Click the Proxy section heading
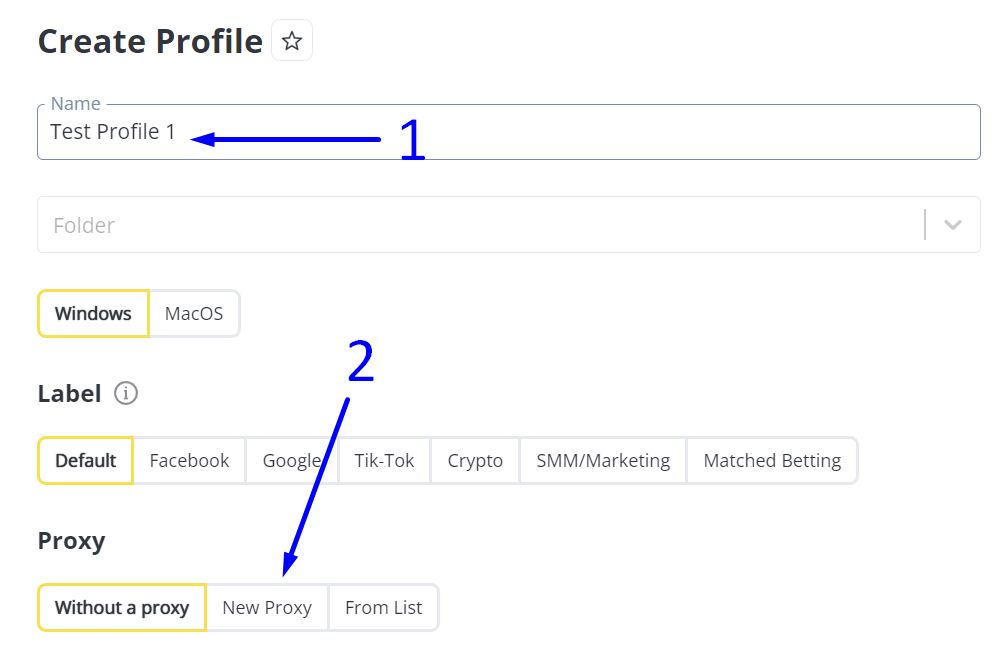Screen dimensions: 1005x671 tap(71, 541)
